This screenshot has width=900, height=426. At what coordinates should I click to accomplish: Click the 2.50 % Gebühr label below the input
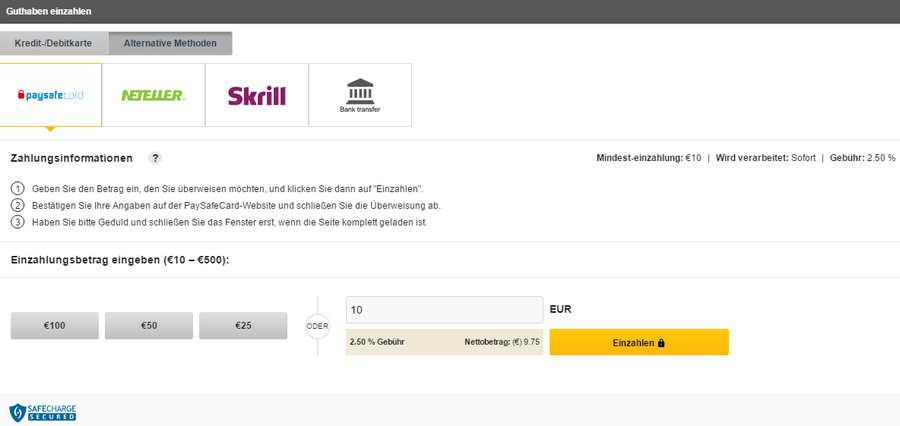click(x=377, y=342)
